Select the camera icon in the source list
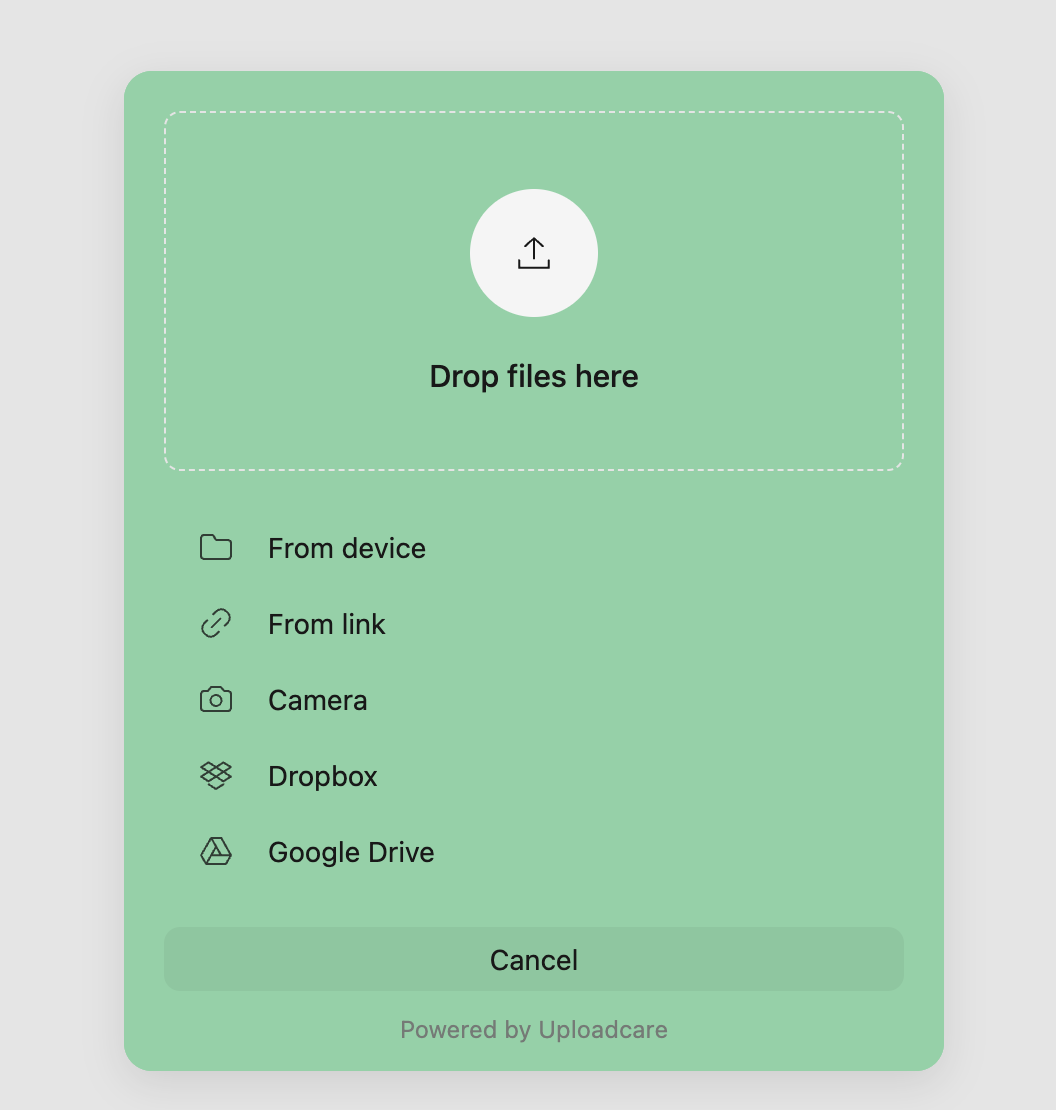The height and width of the screenshot is (1110, 1056). click(x=215, y=700)
